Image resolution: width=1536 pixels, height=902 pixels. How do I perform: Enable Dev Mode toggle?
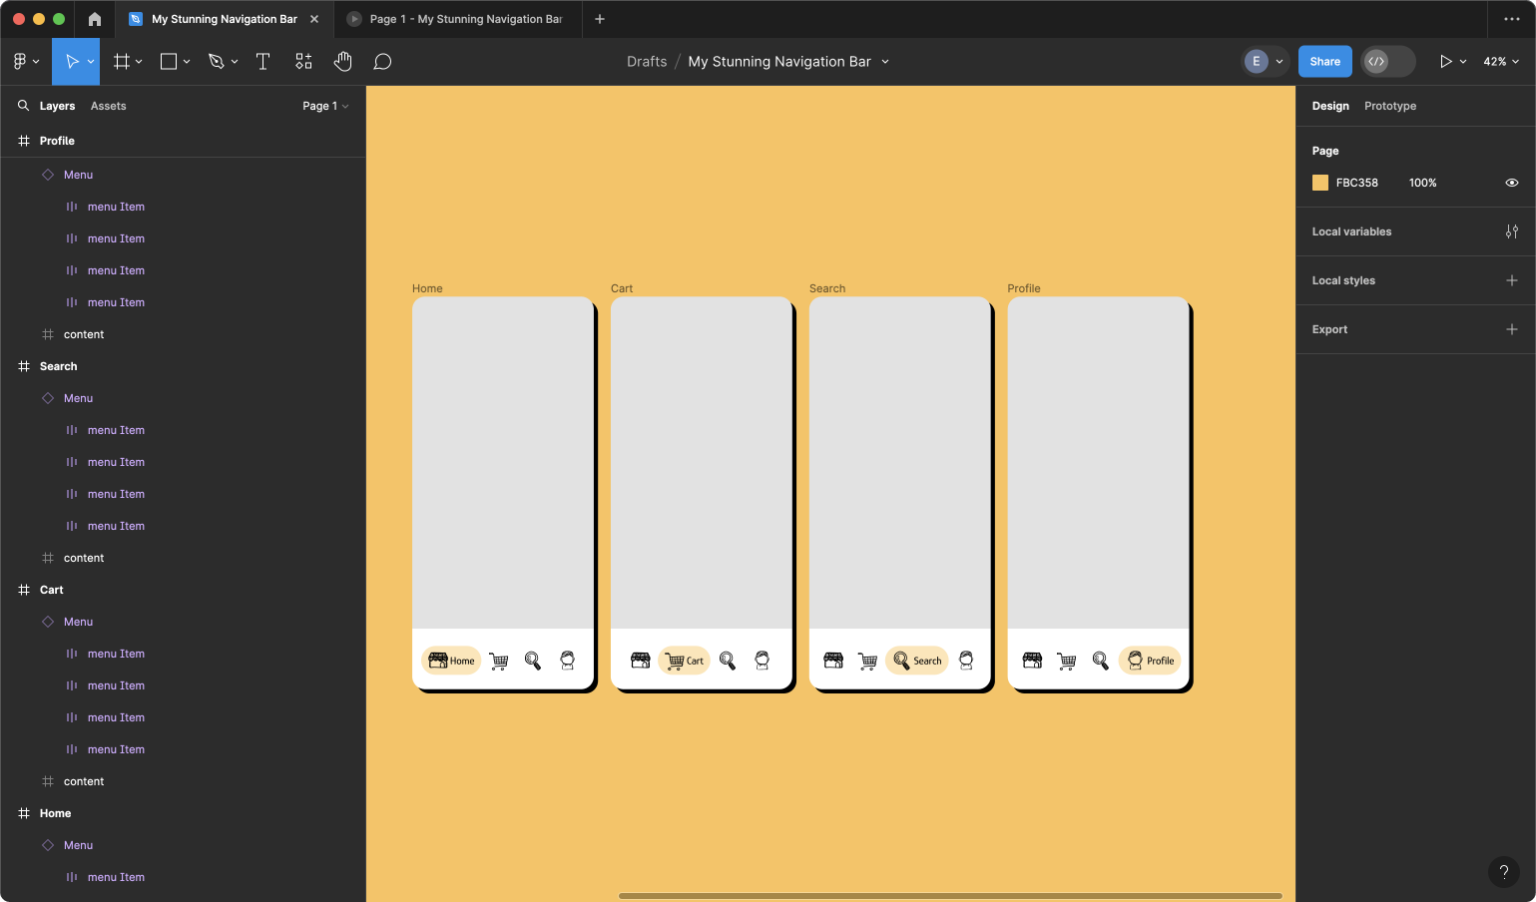click(1387, 61)
